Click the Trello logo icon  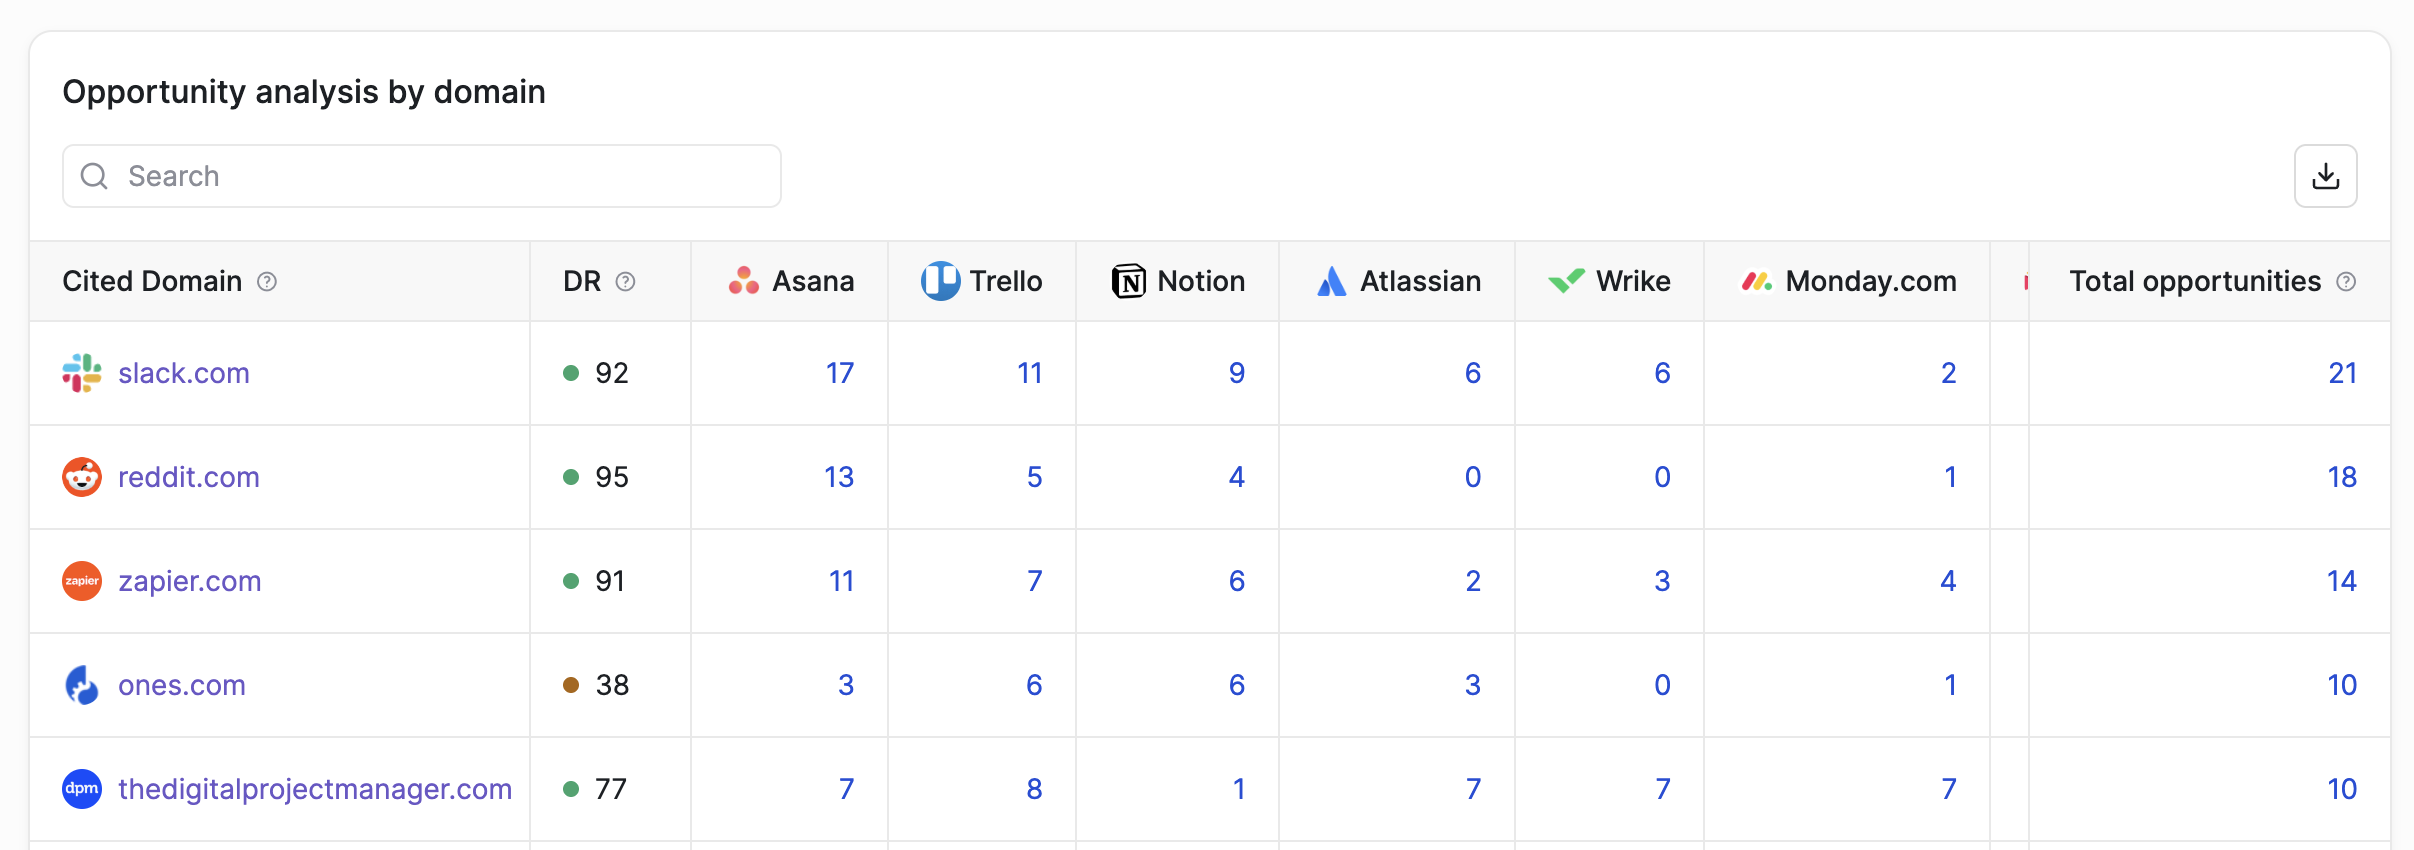coord(940,281)
